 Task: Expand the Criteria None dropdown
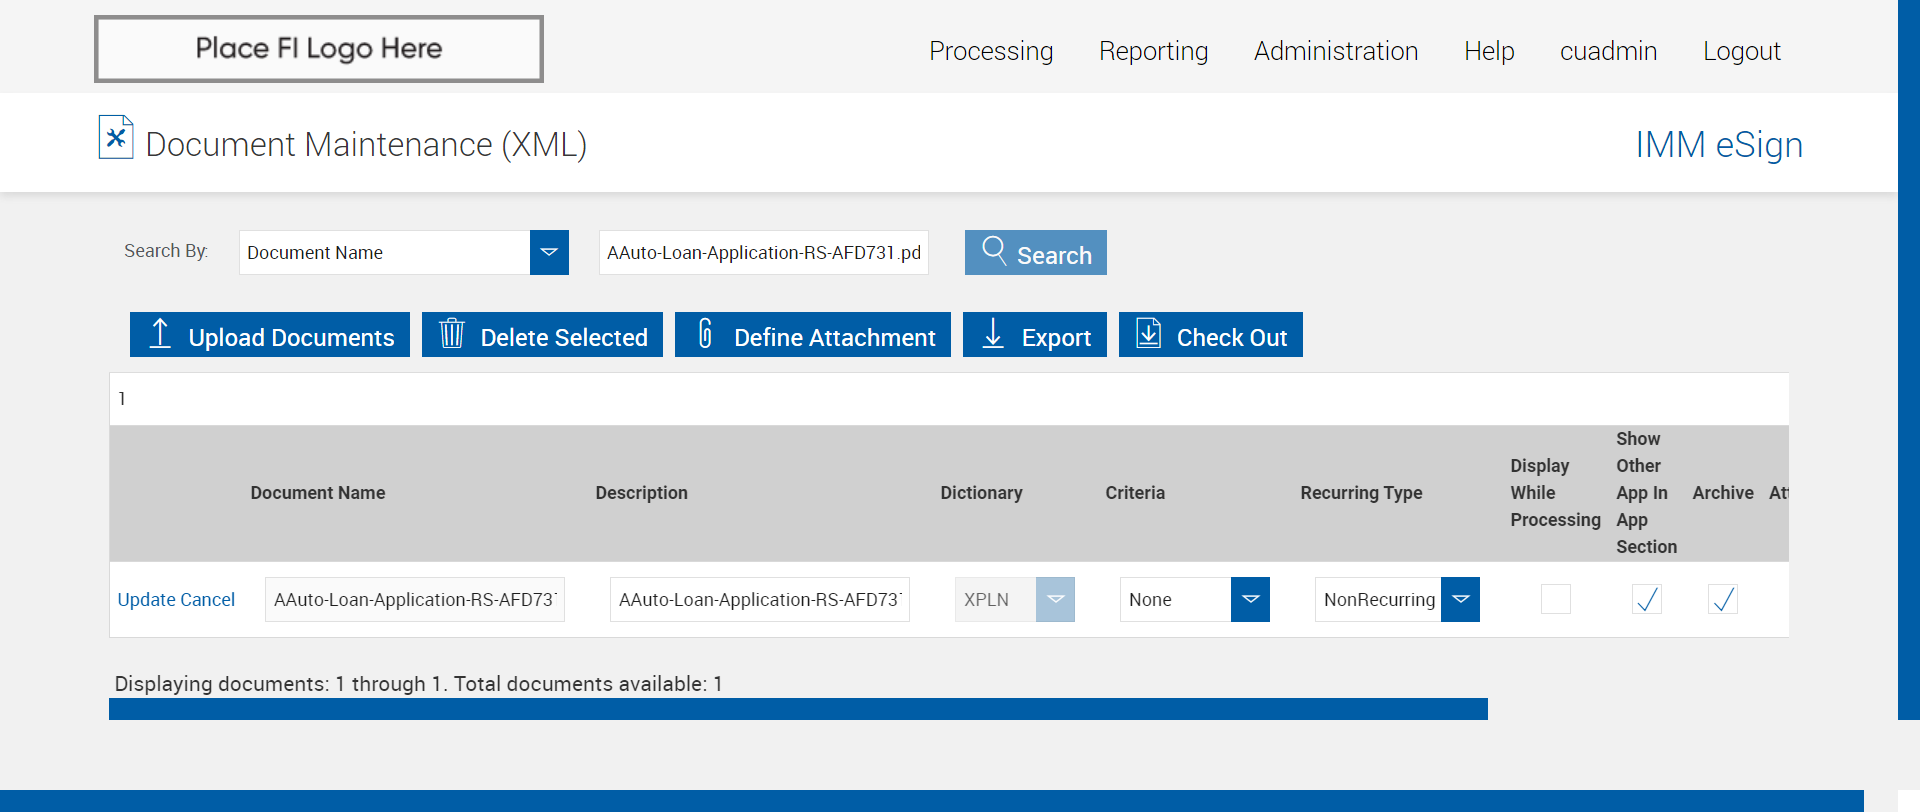[x=1250, y=599]
